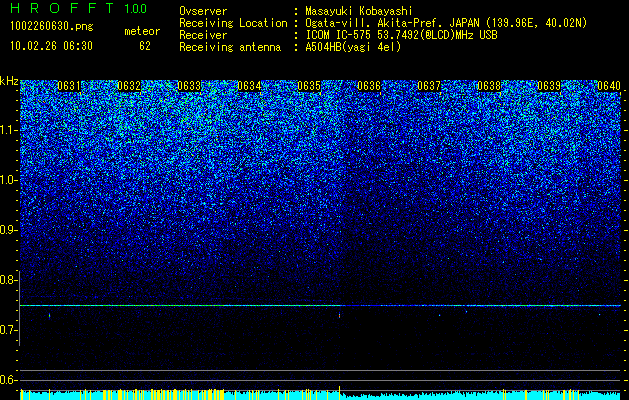
Task: Click the 0634 time marker
Action: (x=249, y=86)
